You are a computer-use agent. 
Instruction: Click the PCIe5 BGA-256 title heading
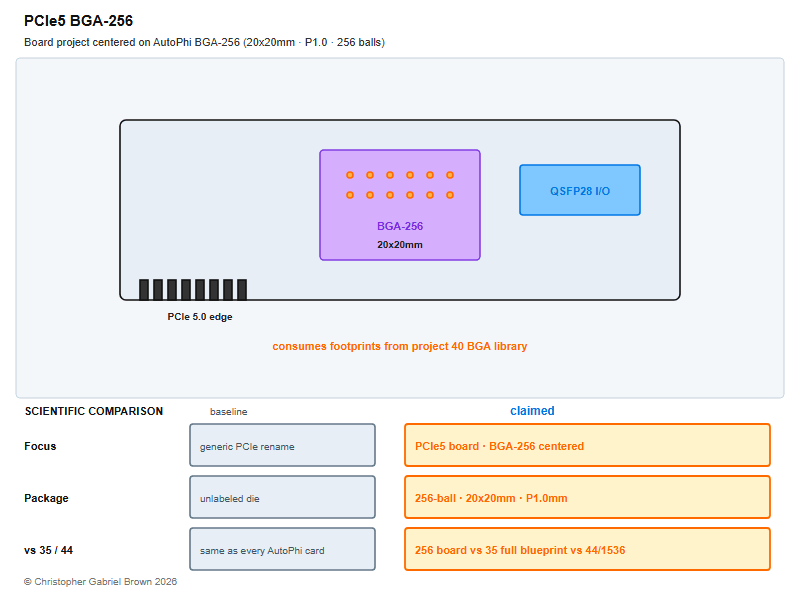(x=78, y=21)
